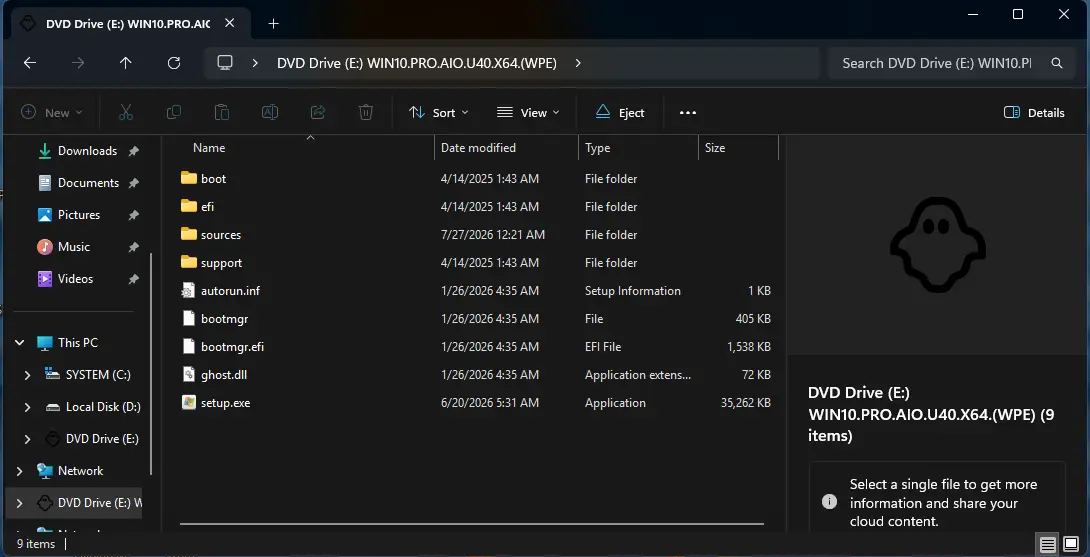
Task: Expand the Network tree node
Action: coord(19,471)
